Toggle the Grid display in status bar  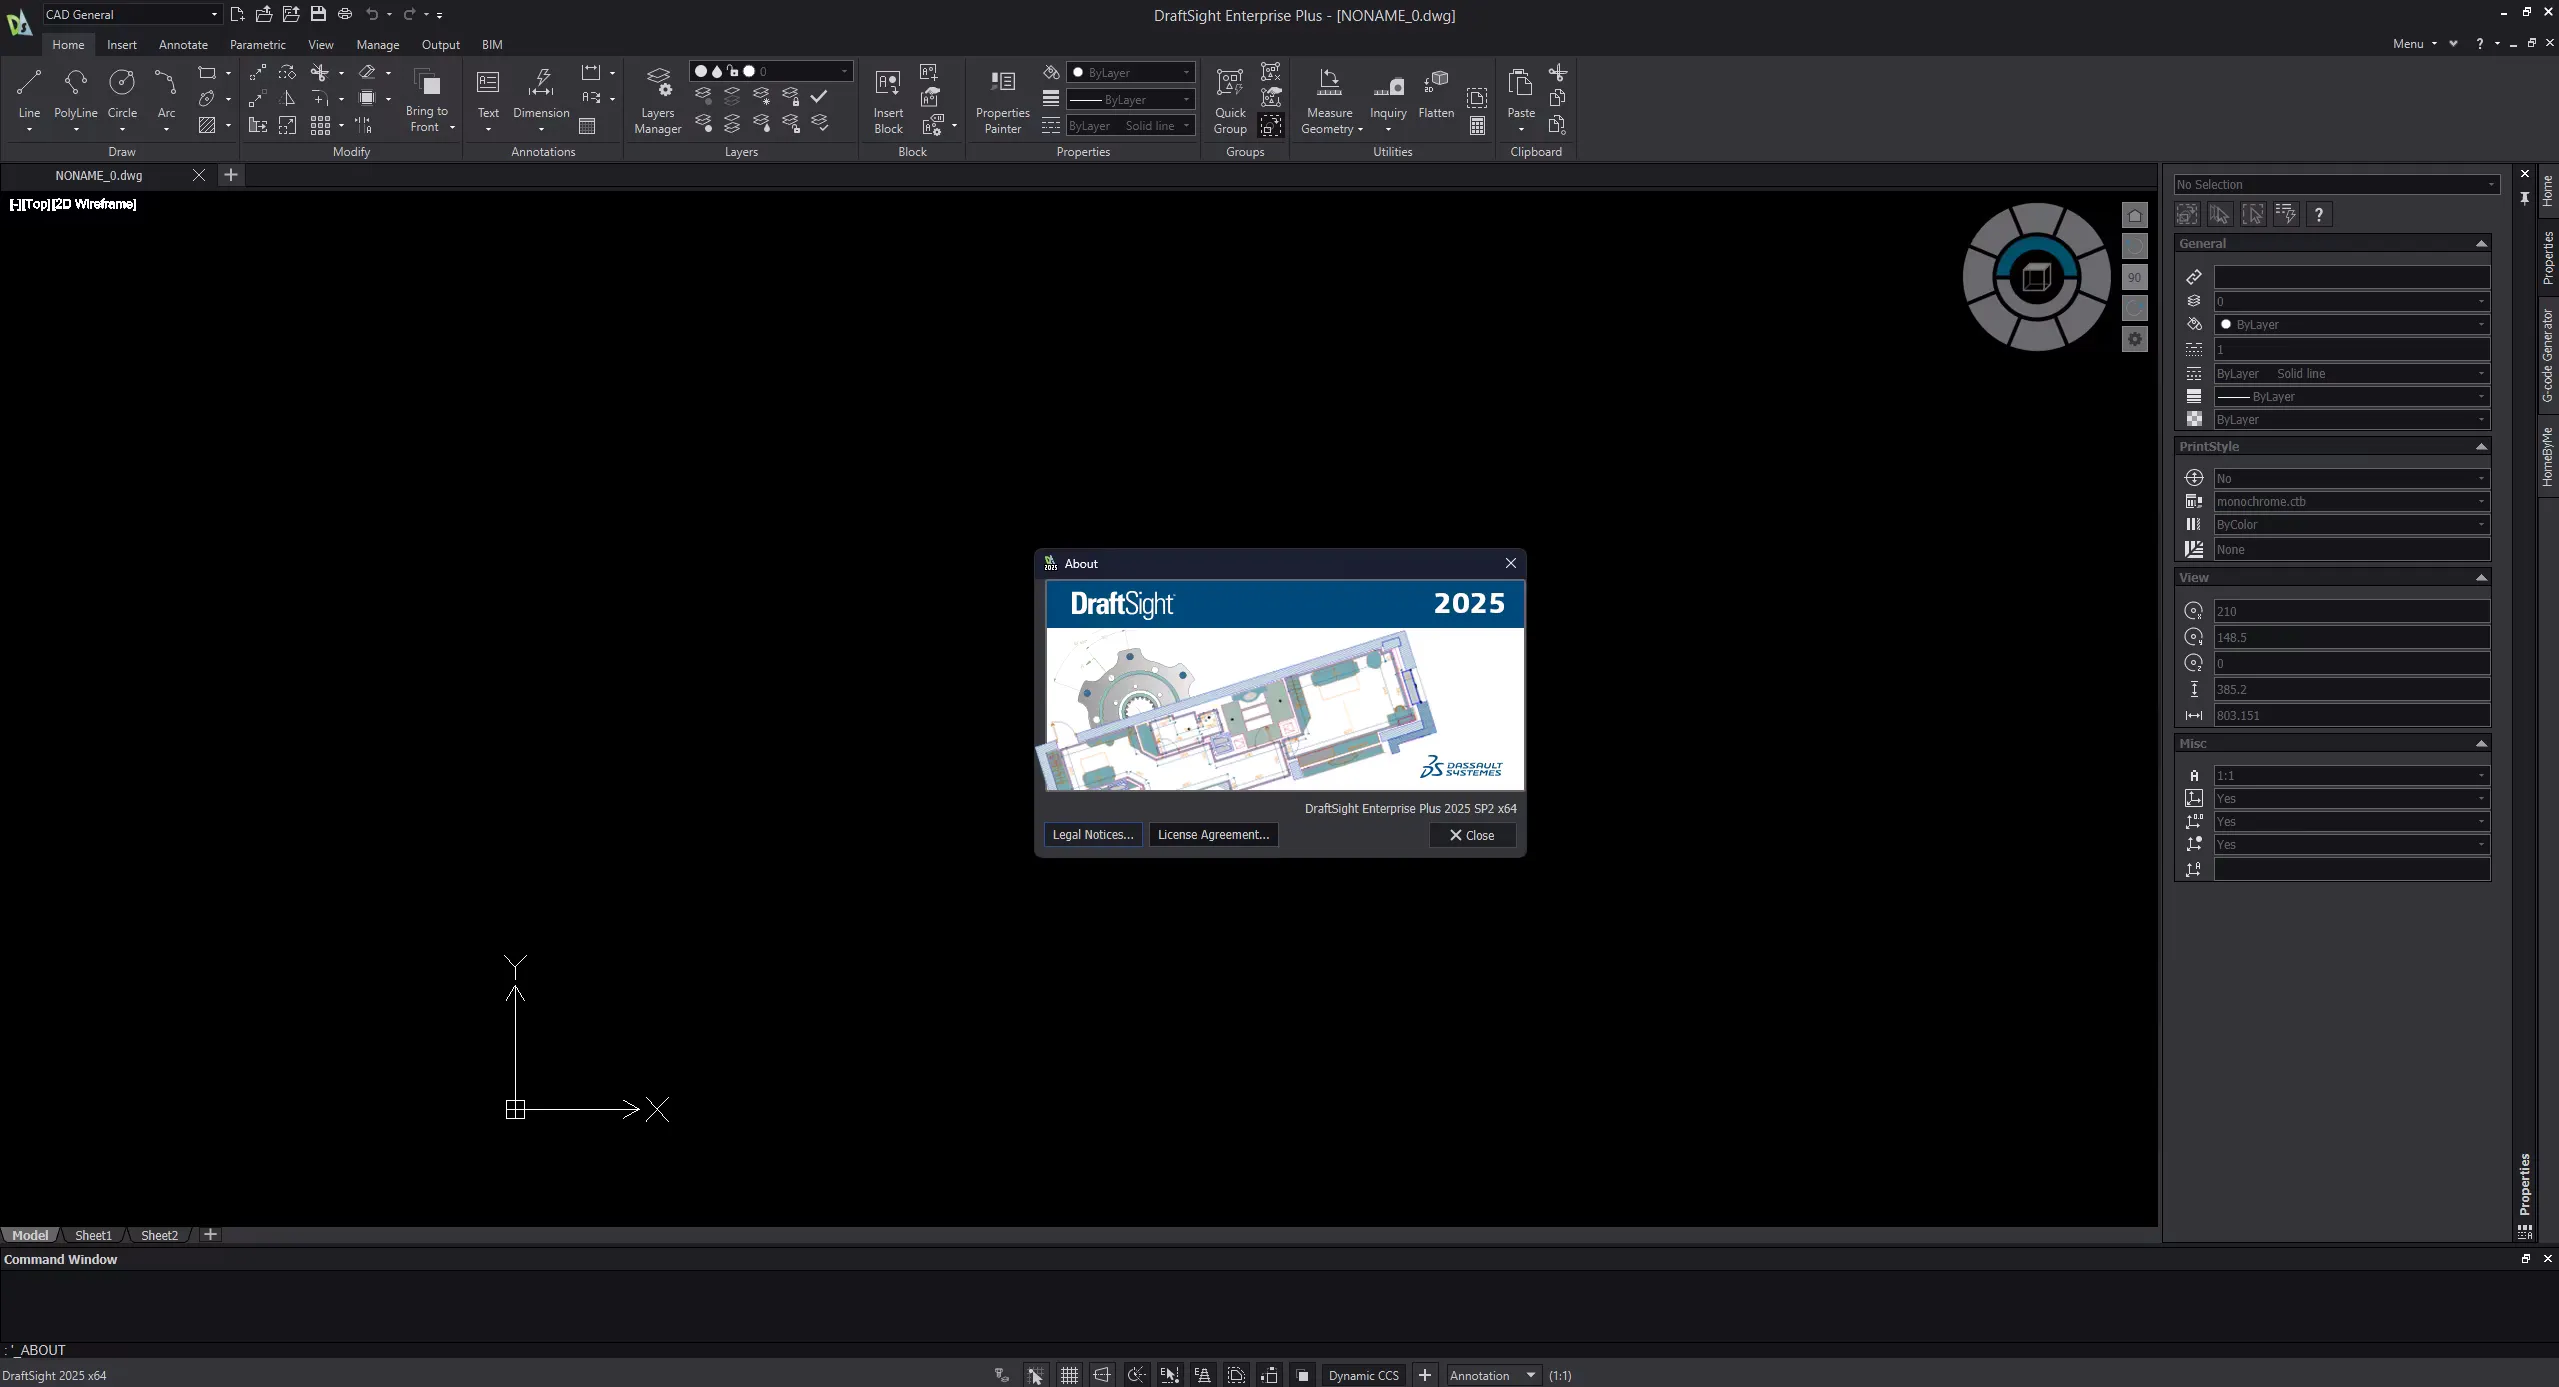[x=1069, y=1375]
